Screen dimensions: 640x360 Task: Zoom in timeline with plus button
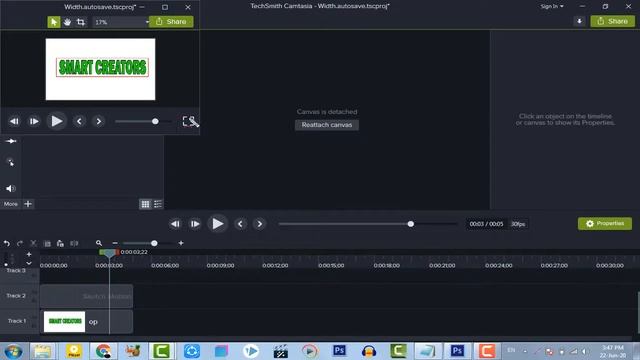click(181, 243)
